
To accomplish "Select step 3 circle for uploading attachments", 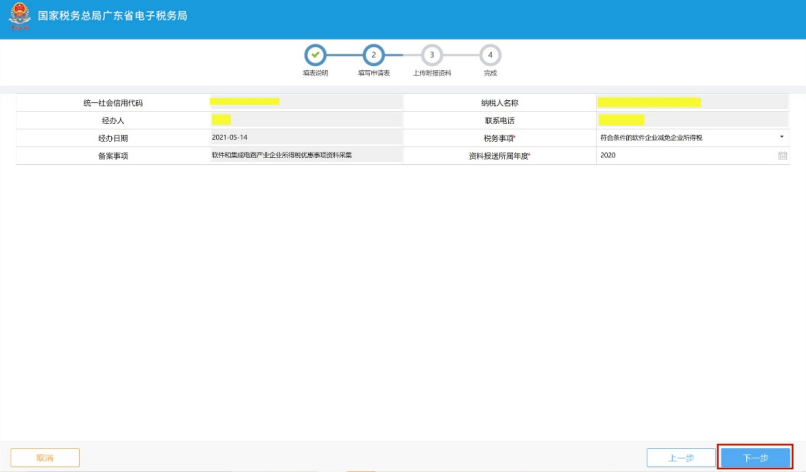I will [x=432, y=55].
